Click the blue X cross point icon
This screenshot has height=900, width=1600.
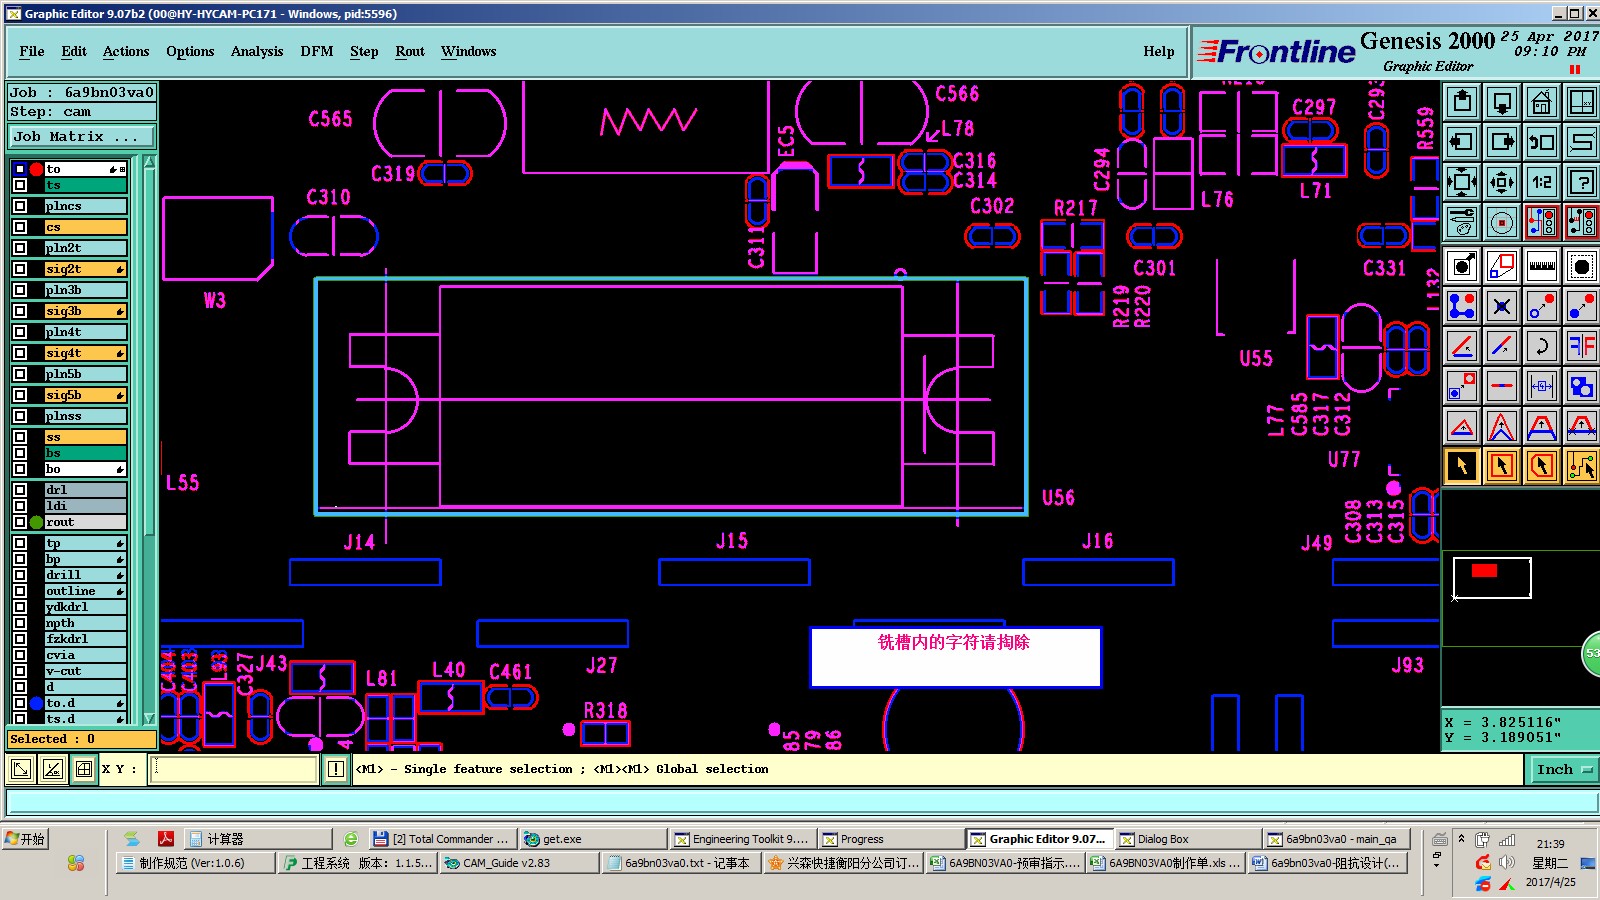[1502, 306]
